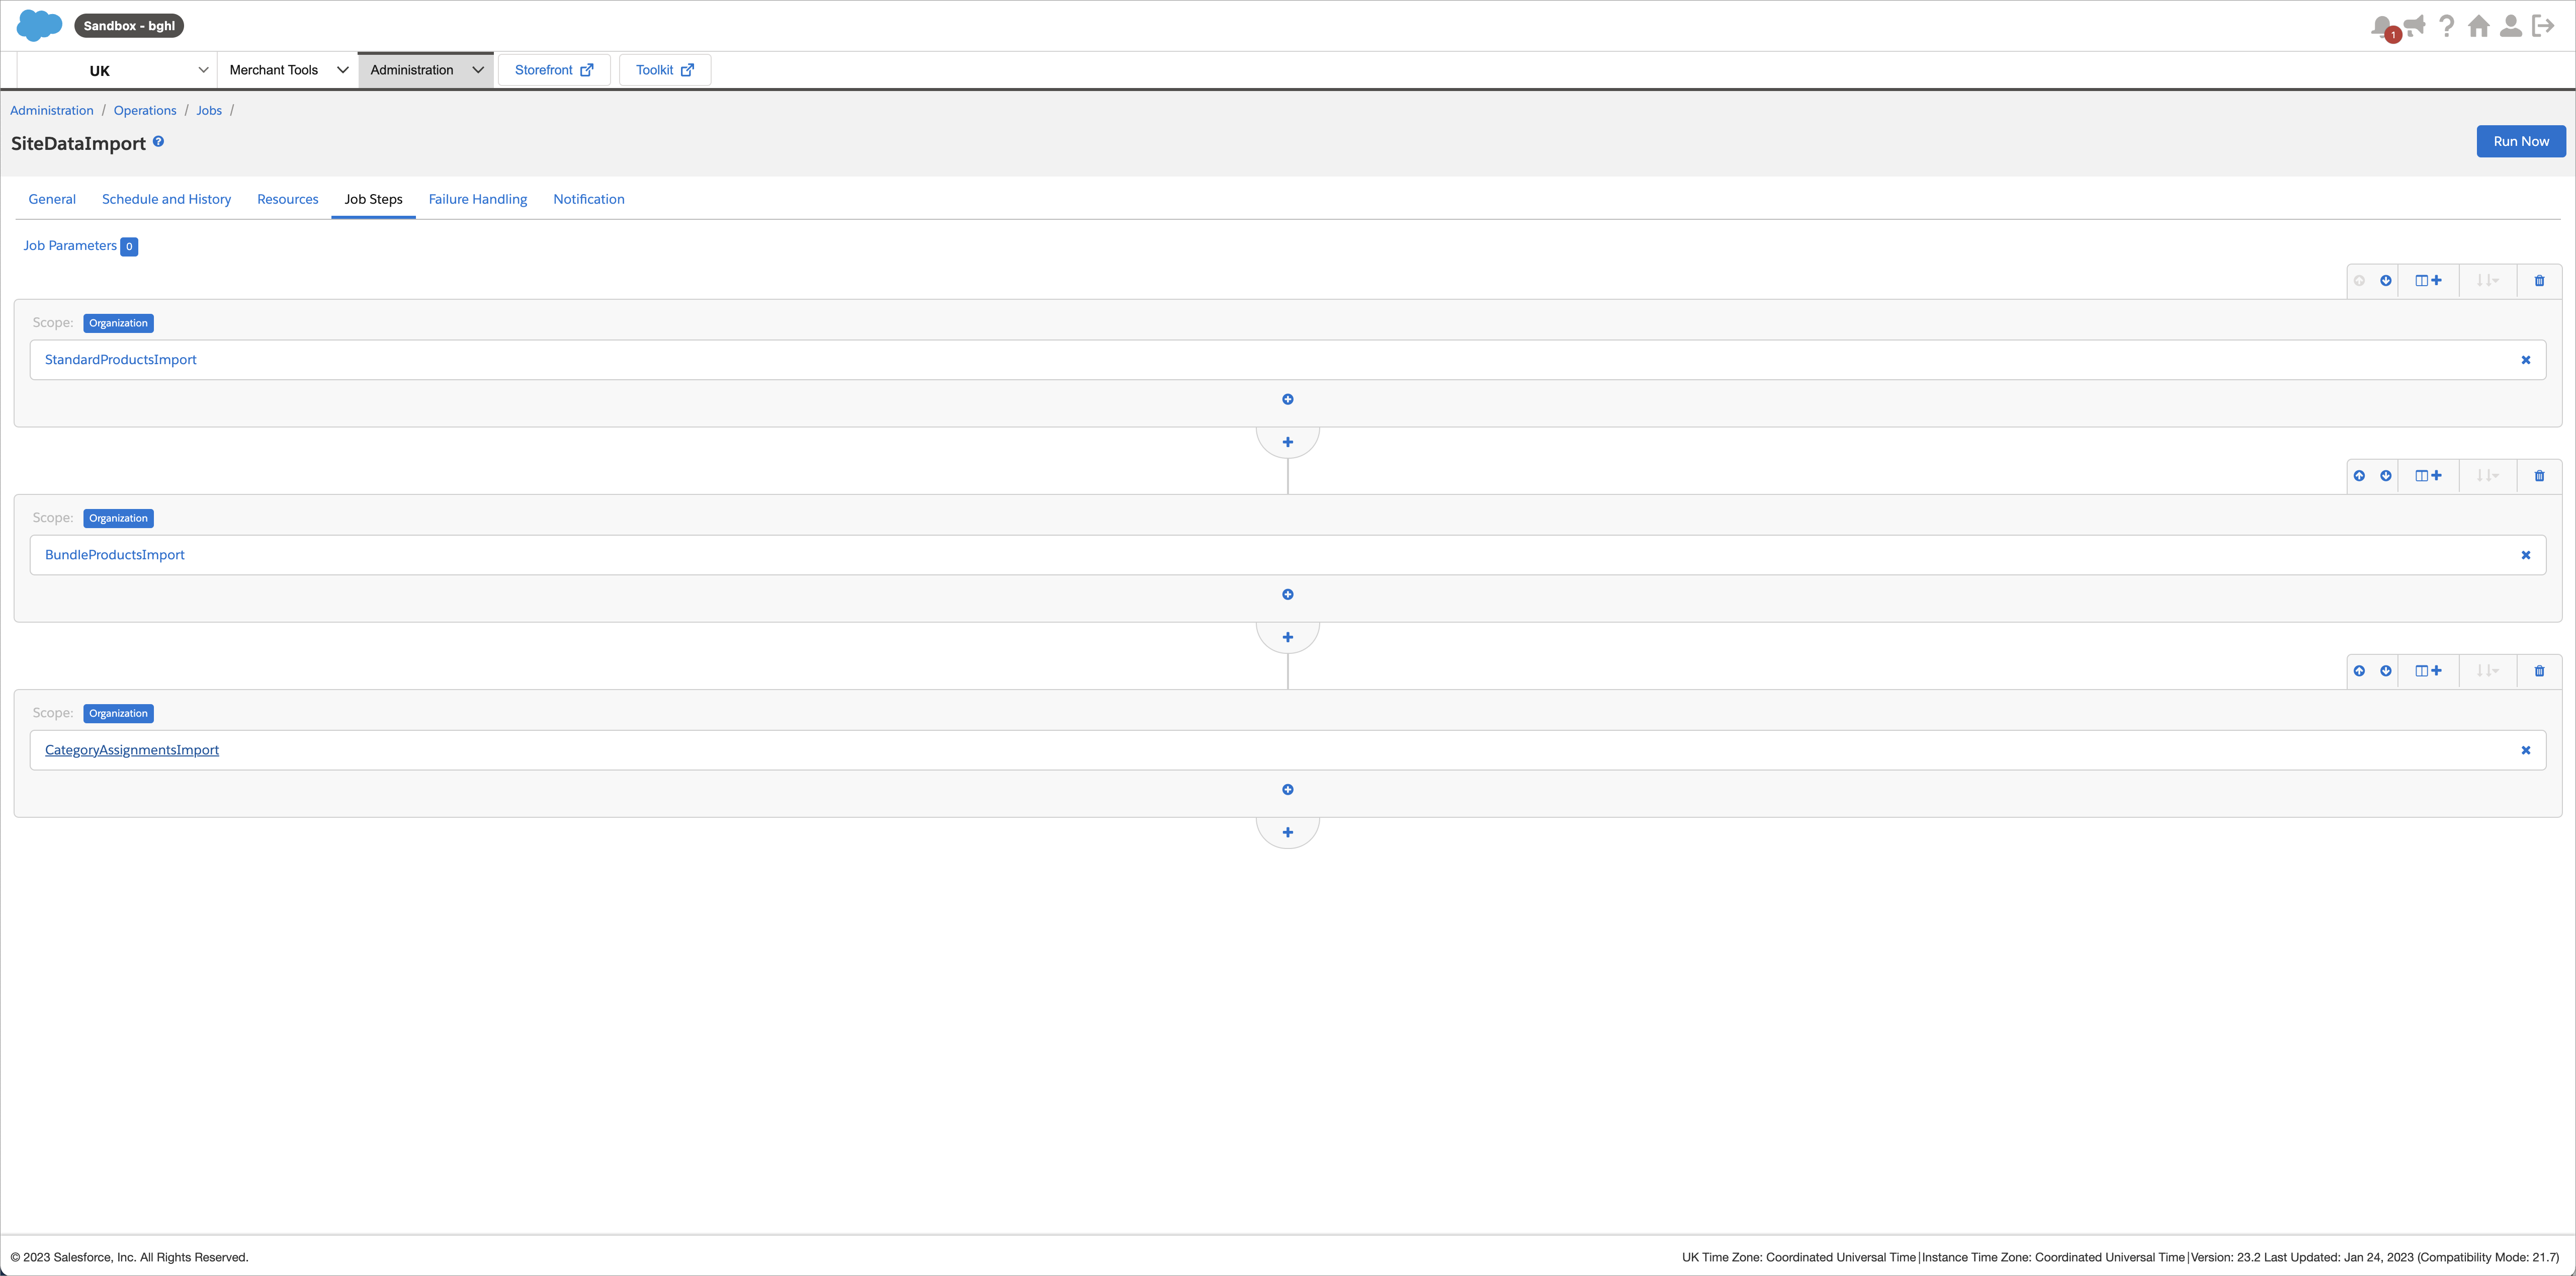Select the Job Steps tab
This screenshot has height=1276, width=2576.
[x=374, y=199]
